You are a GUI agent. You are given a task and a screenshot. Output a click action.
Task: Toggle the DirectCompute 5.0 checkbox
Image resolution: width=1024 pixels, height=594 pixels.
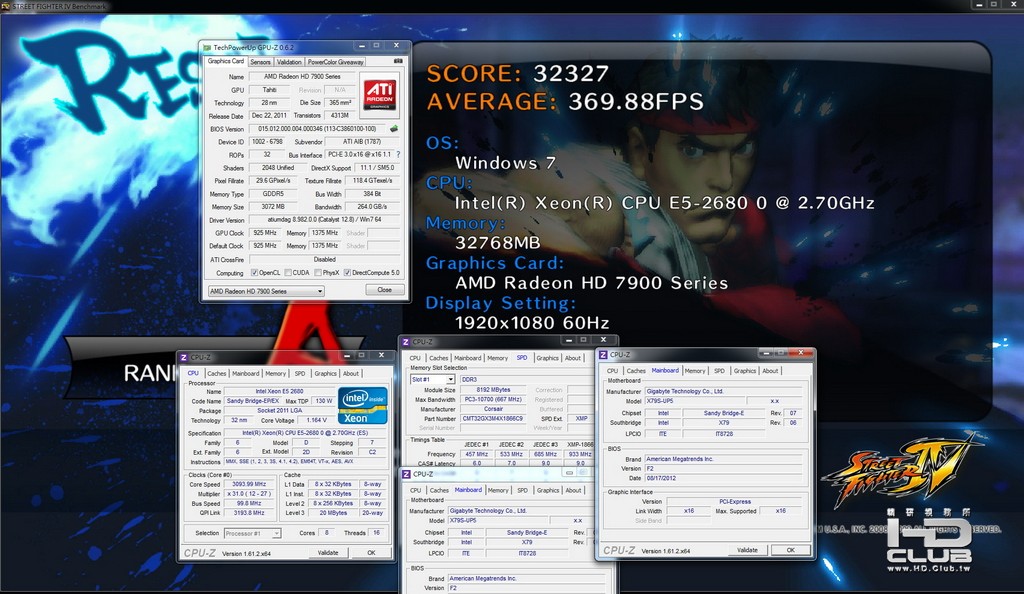[347, 272]
